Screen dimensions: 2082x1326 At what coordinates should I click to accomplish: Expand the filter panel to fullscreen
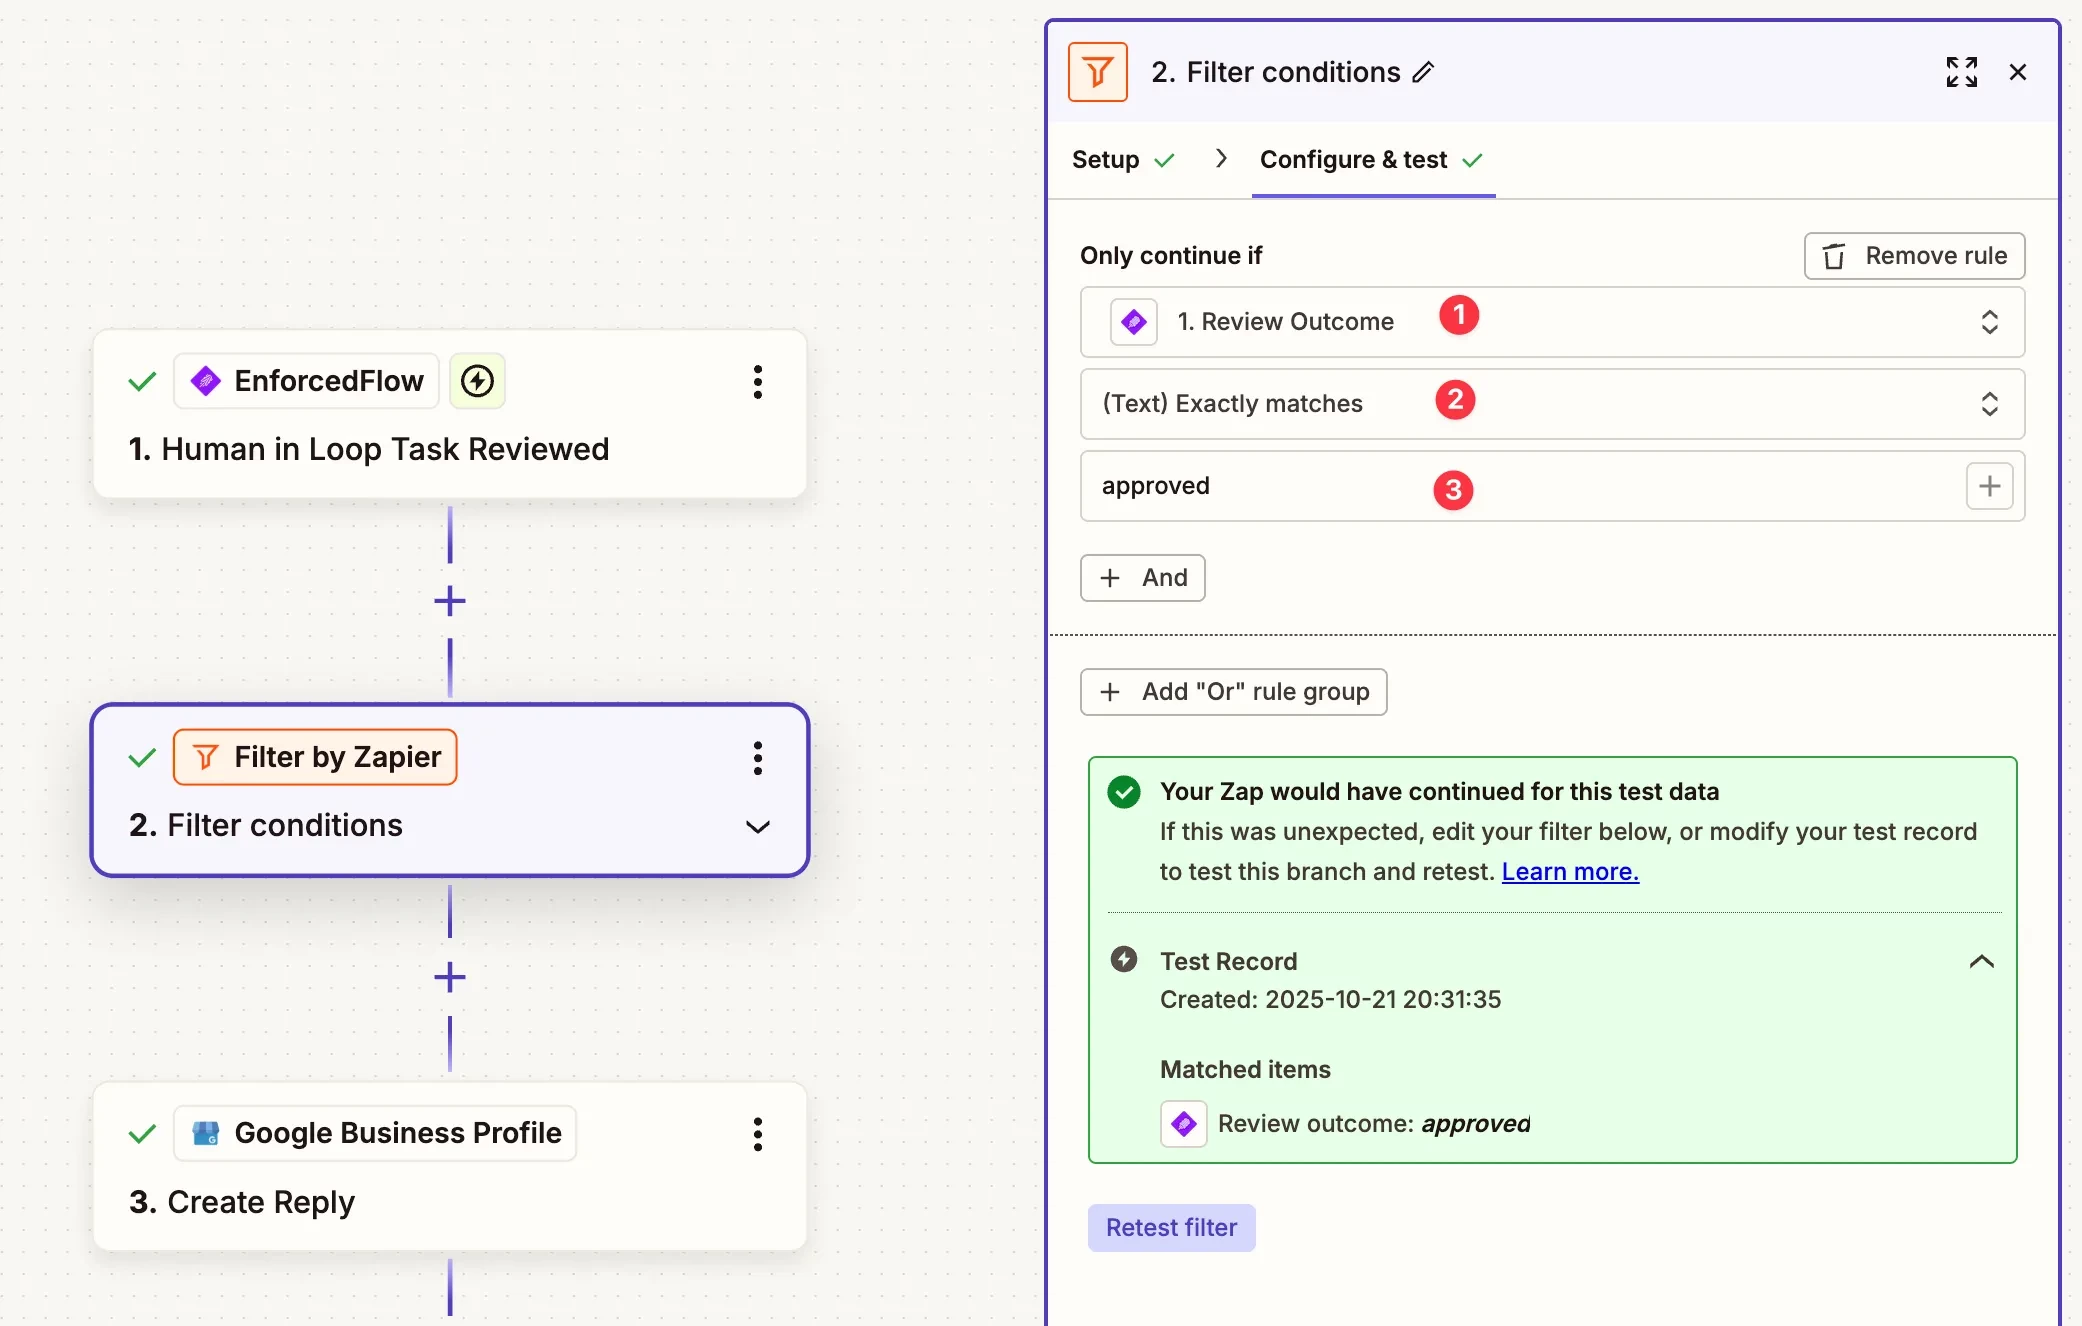click(x=1961, y=72)
